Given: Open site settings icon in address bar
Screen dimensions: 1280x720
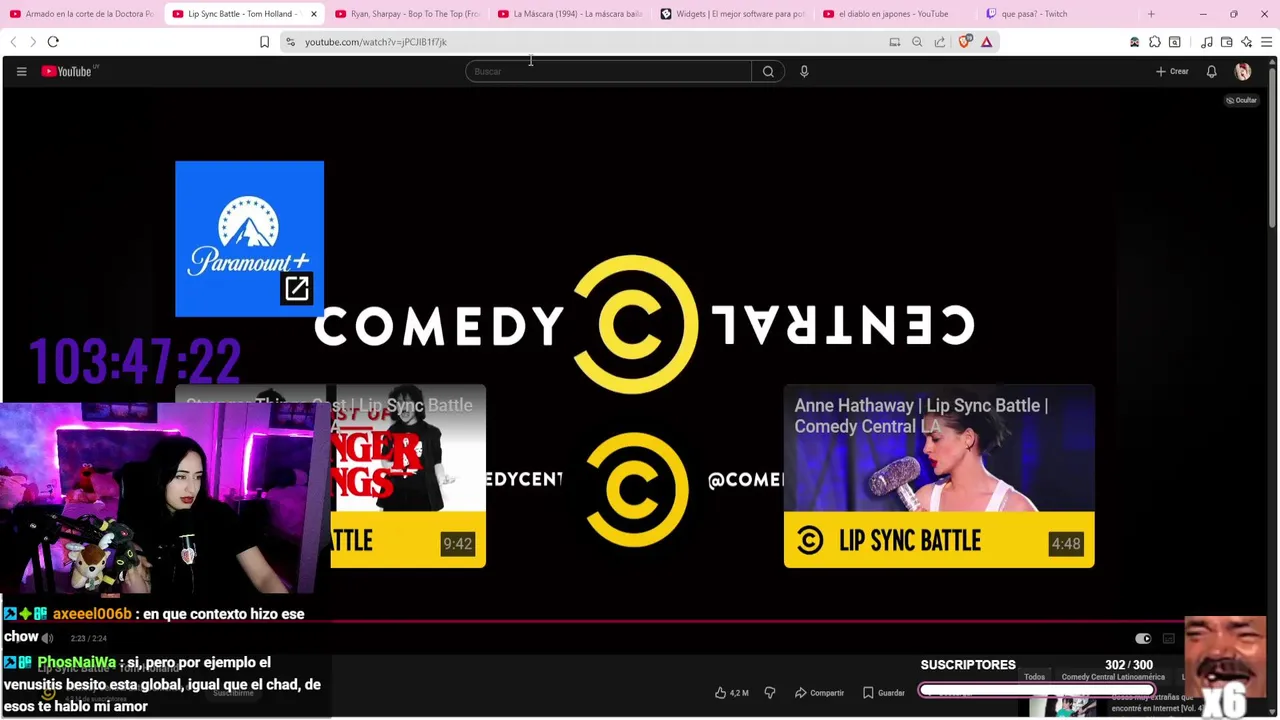Looking at the screenshot, I should [290, 42].
